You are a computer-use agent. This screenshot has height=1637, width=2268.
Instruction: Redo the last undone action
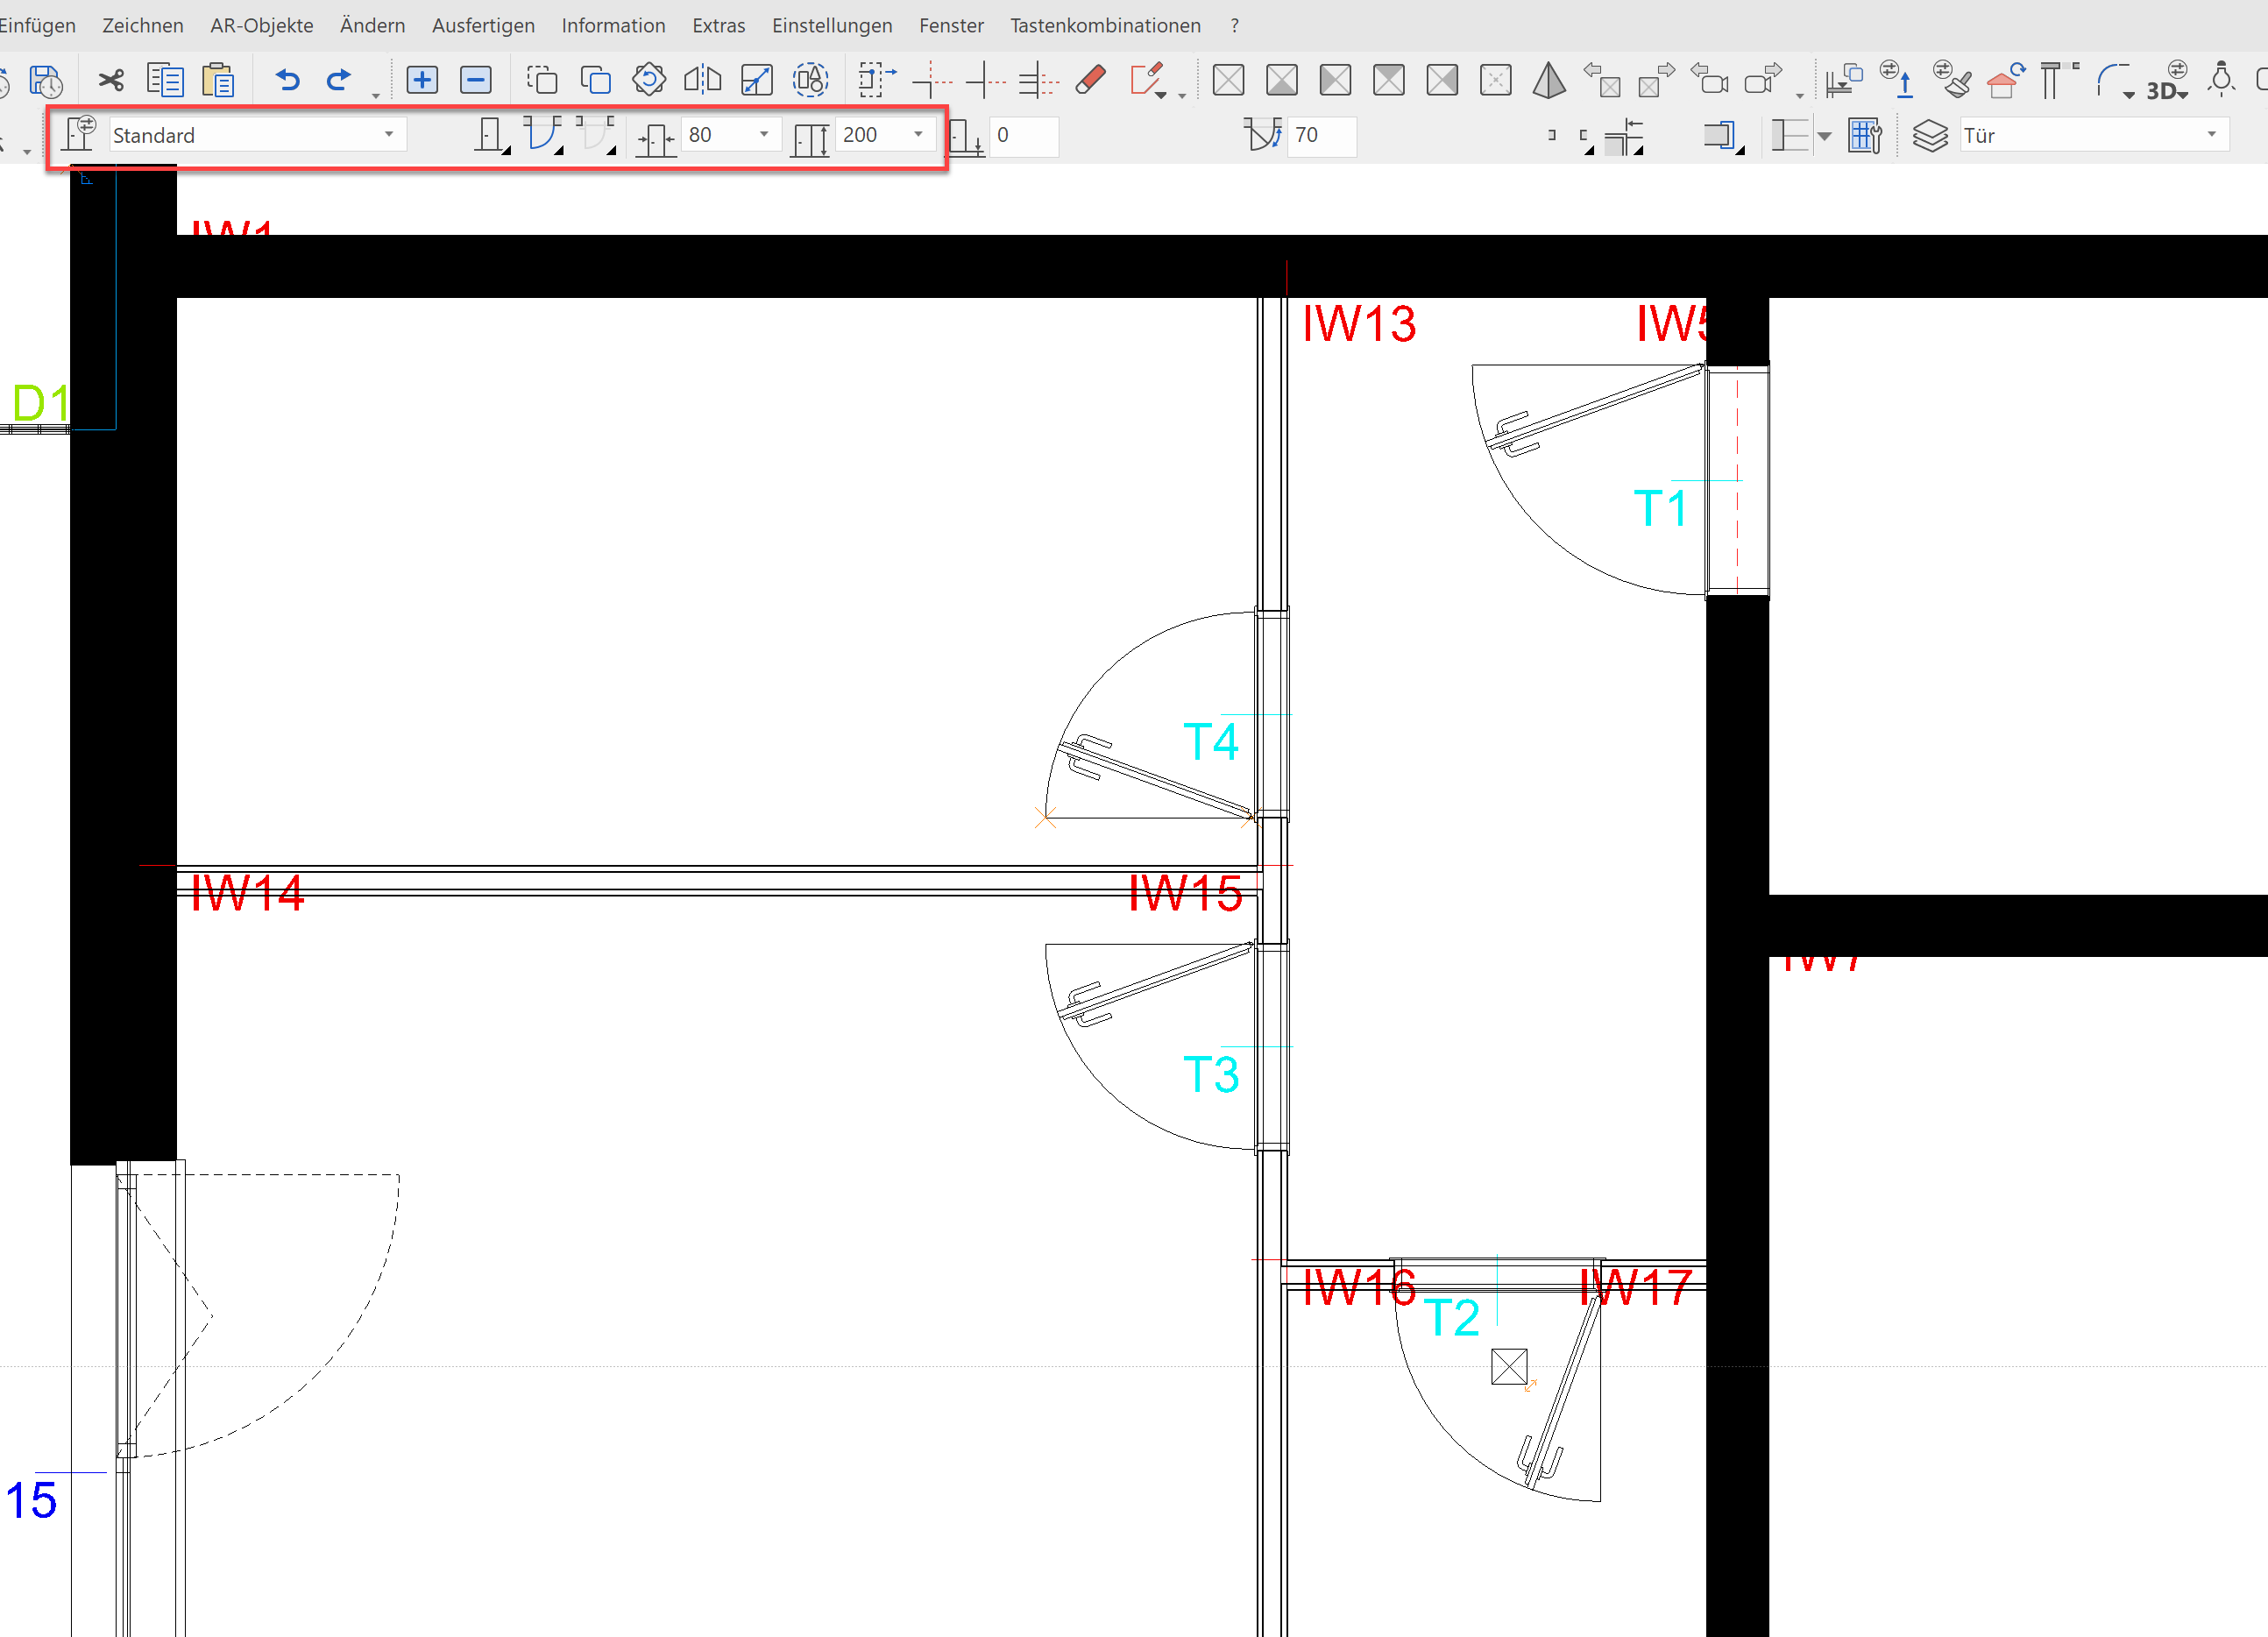point(339,80)
